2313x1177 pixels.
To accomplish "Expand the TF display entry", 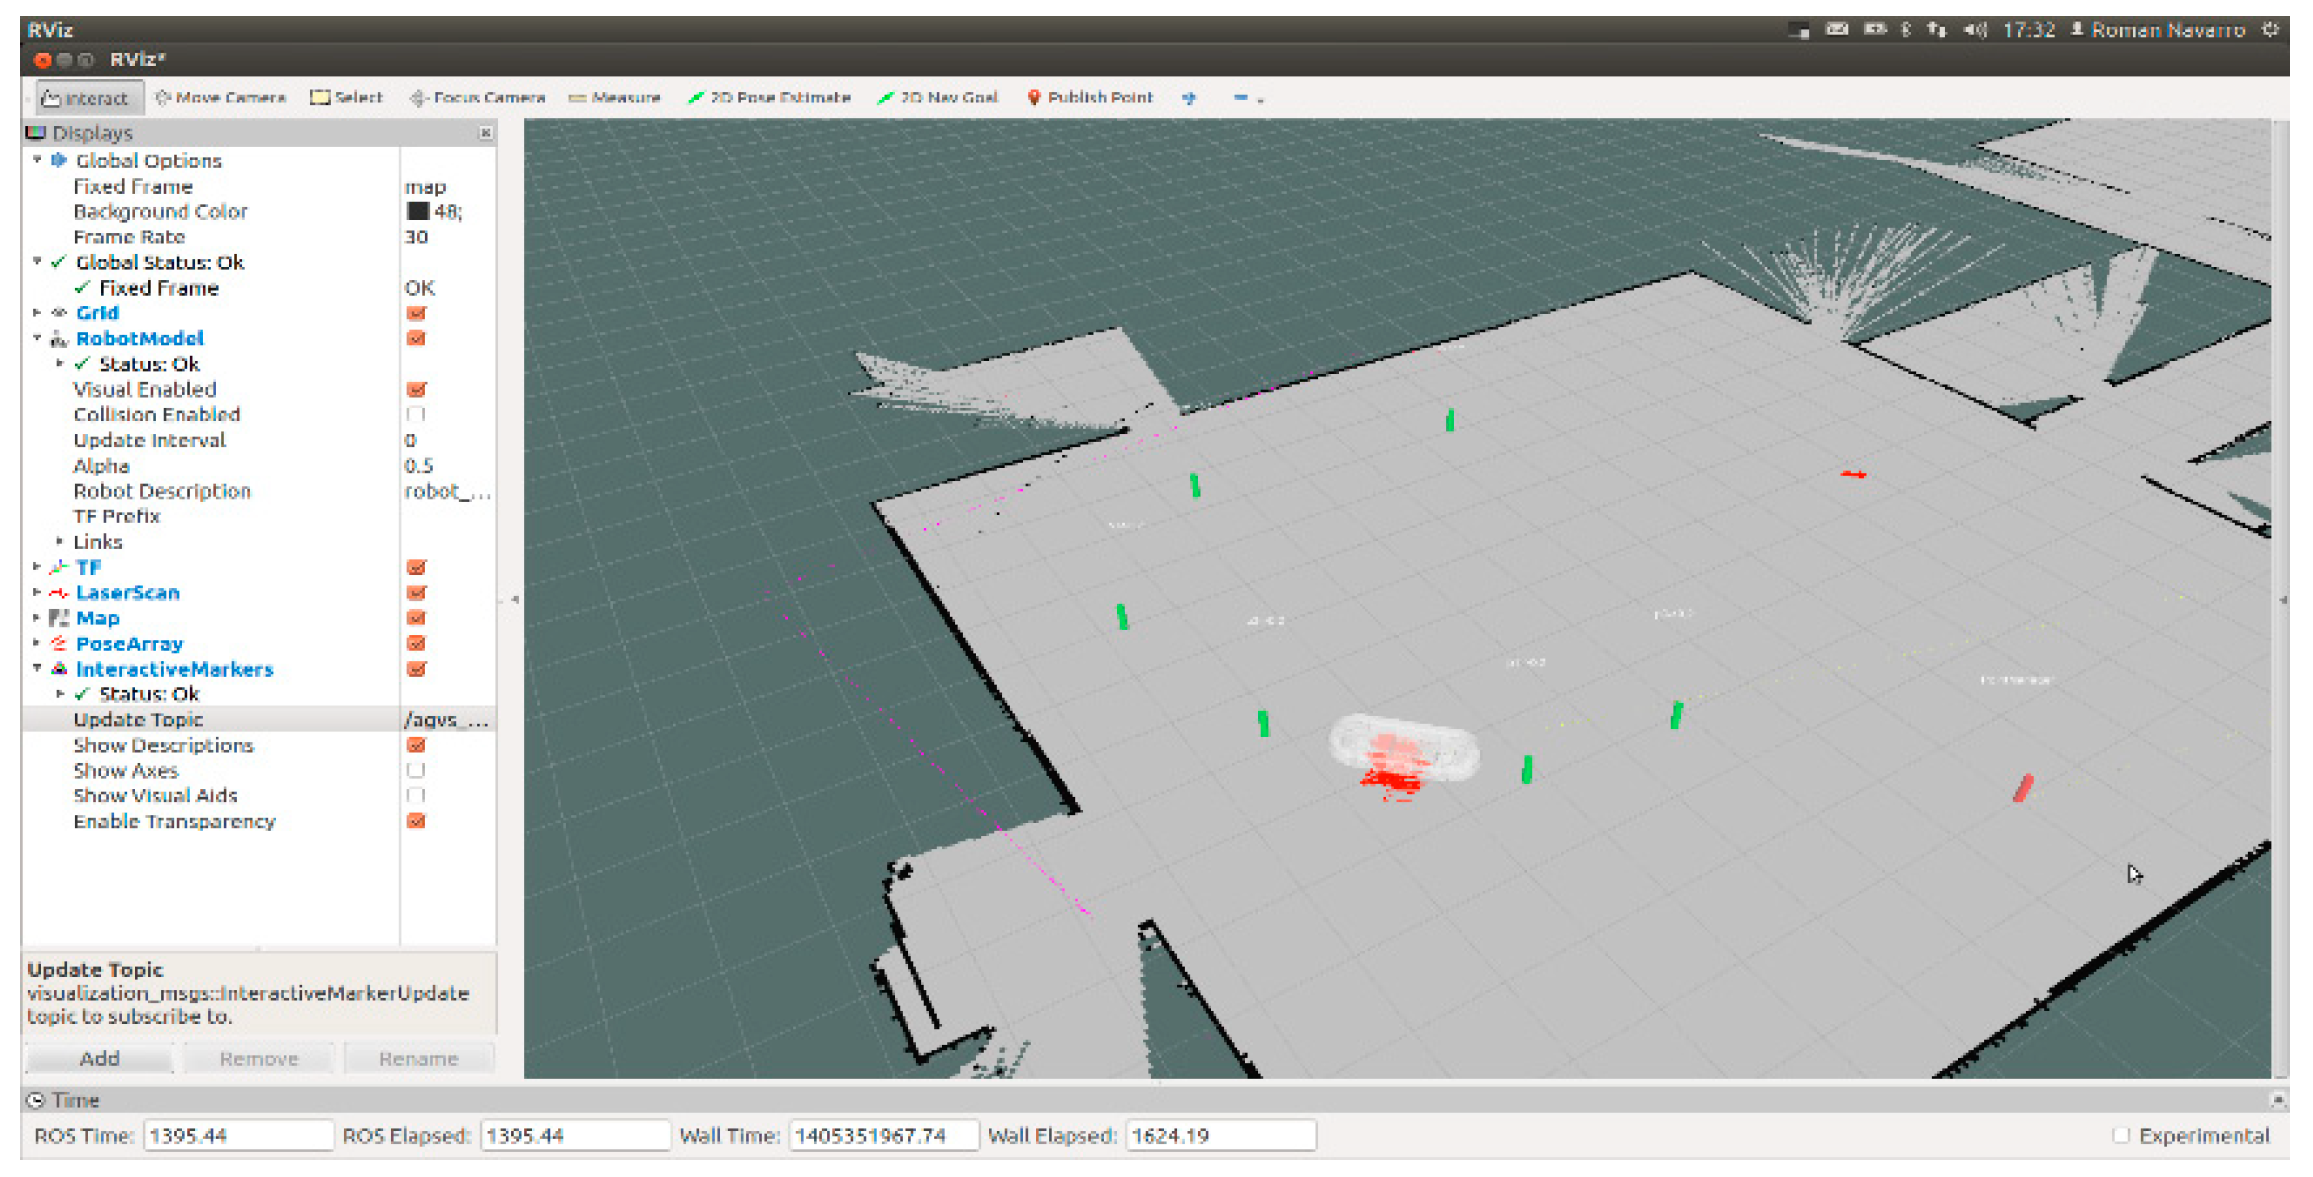I will [x=37, y=567].
